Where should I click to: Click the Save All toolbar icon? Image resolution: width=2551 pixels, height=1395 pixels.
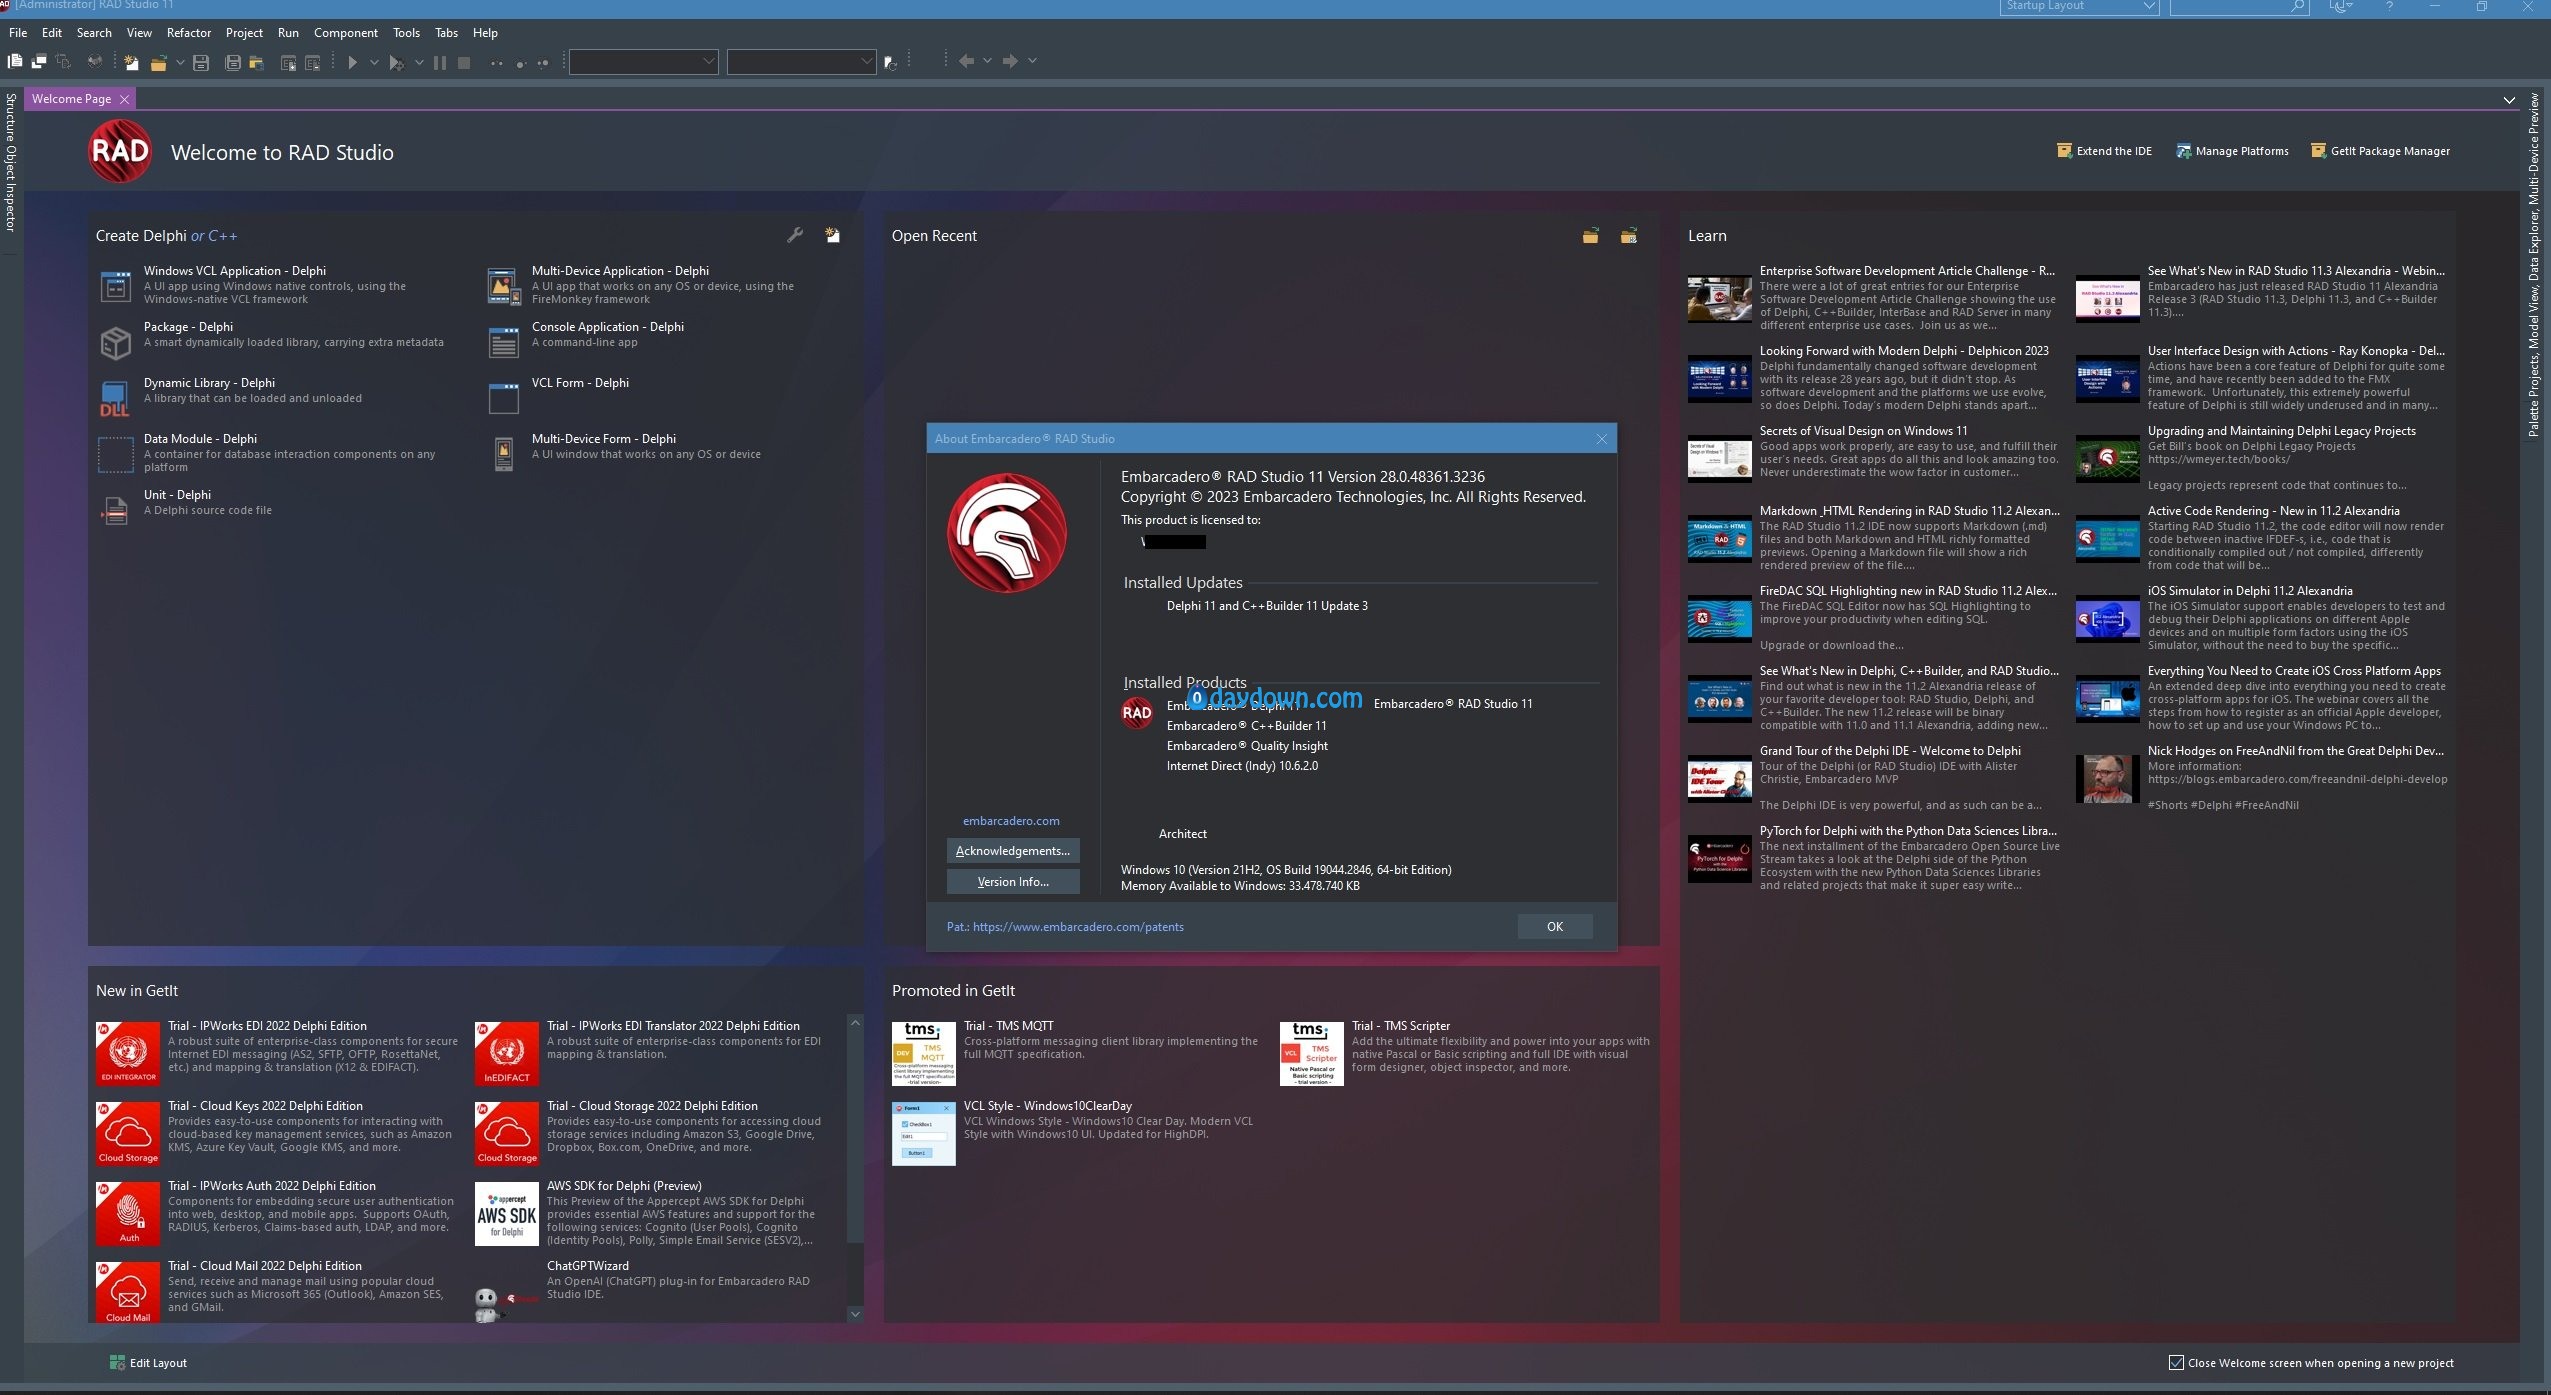[x=233, y=62]
